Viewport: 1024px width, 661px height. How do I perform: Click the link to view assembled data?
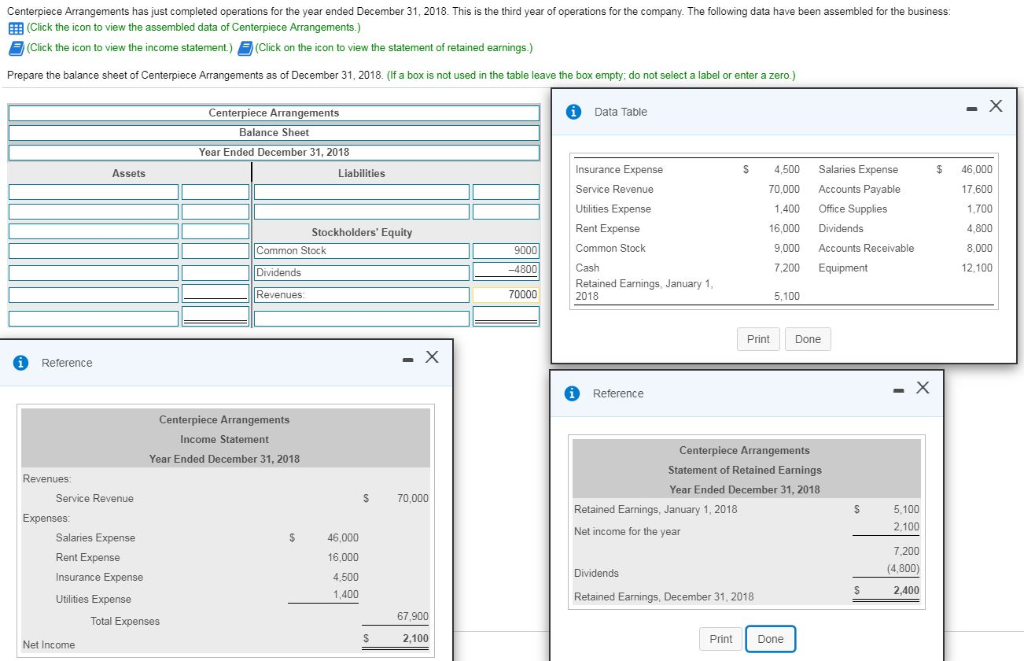click(x=193, y=27)
